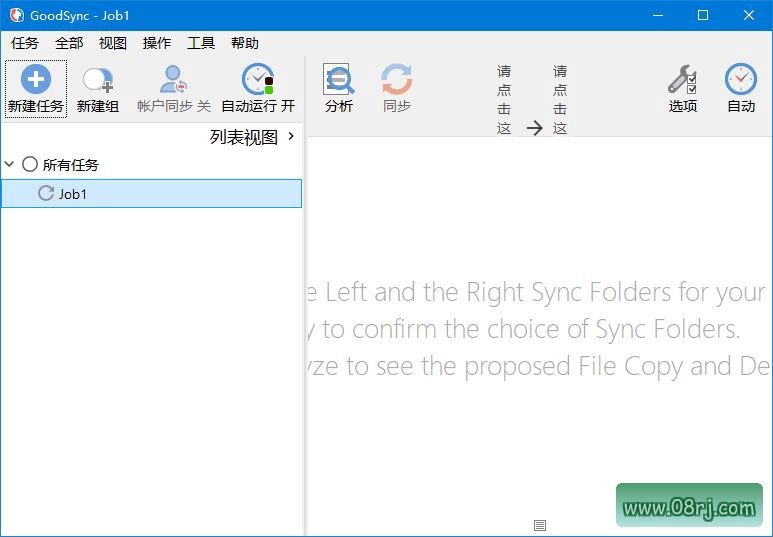773x537 pixels.
Task: Close the GoodSync window
Action: coord(749,15)
